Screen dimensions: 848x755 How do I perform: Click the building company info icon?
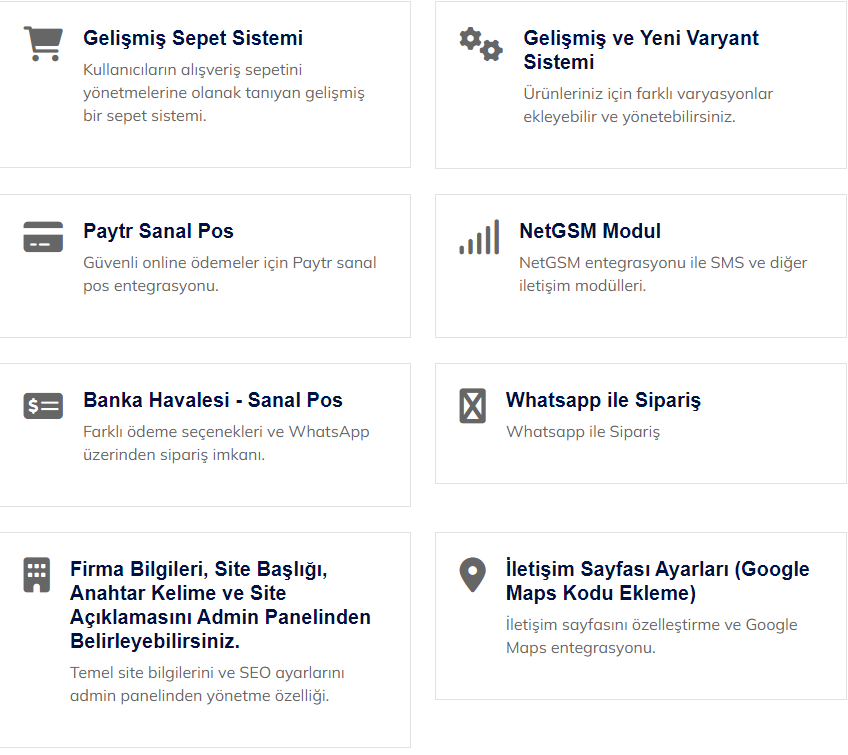tap(37, 574)
